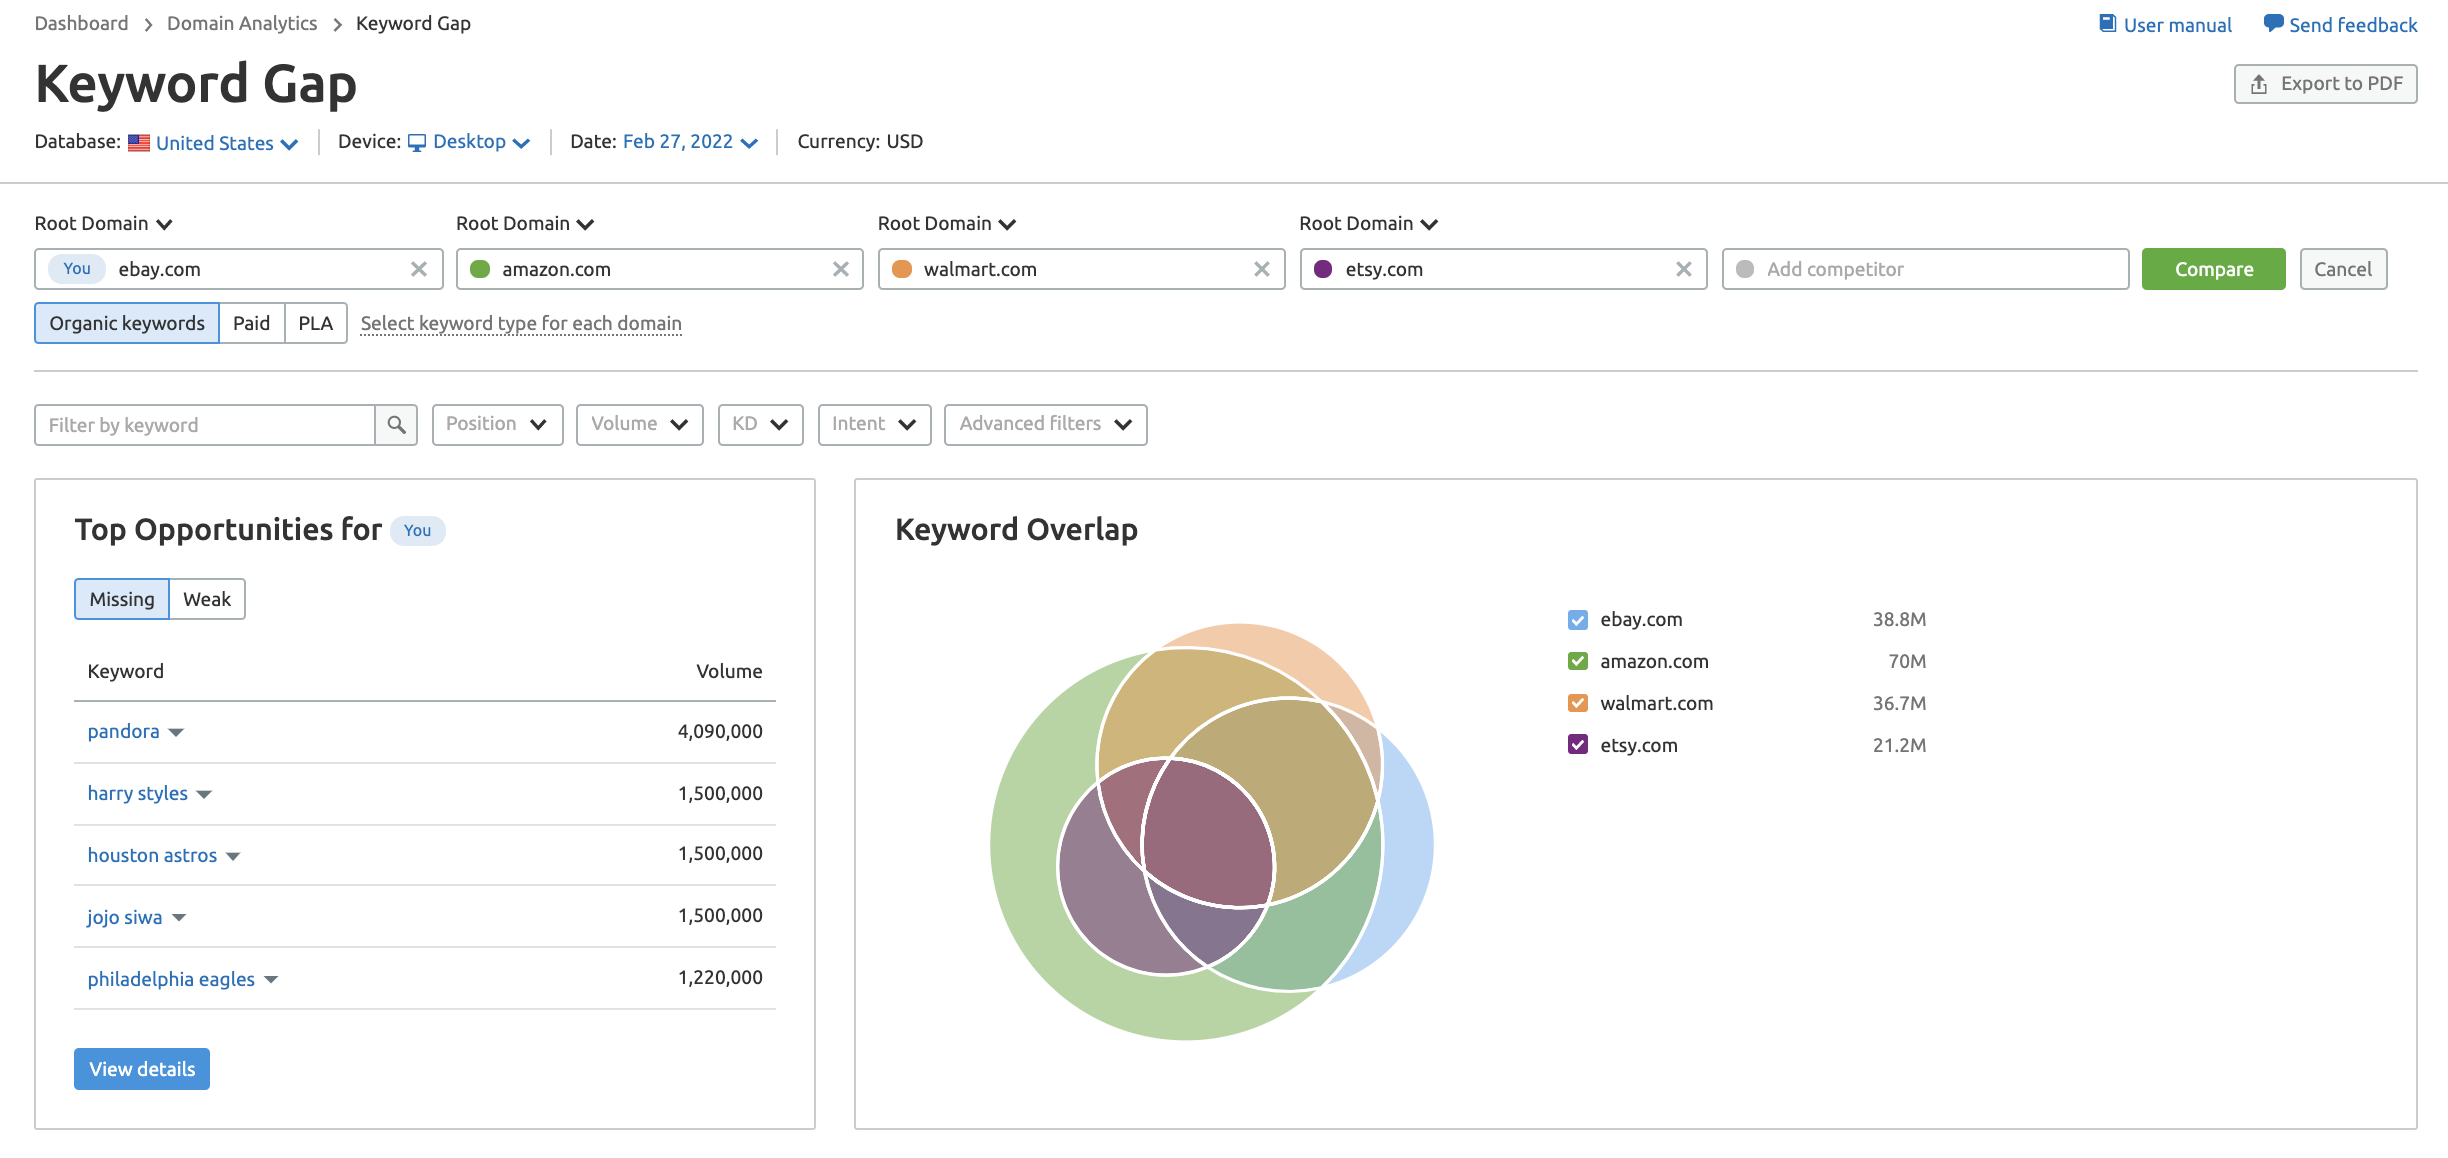Select the Paid keywords tab
This screenshot has height=1158, width=2448.
pyautogui.click(x=251, y=323)
